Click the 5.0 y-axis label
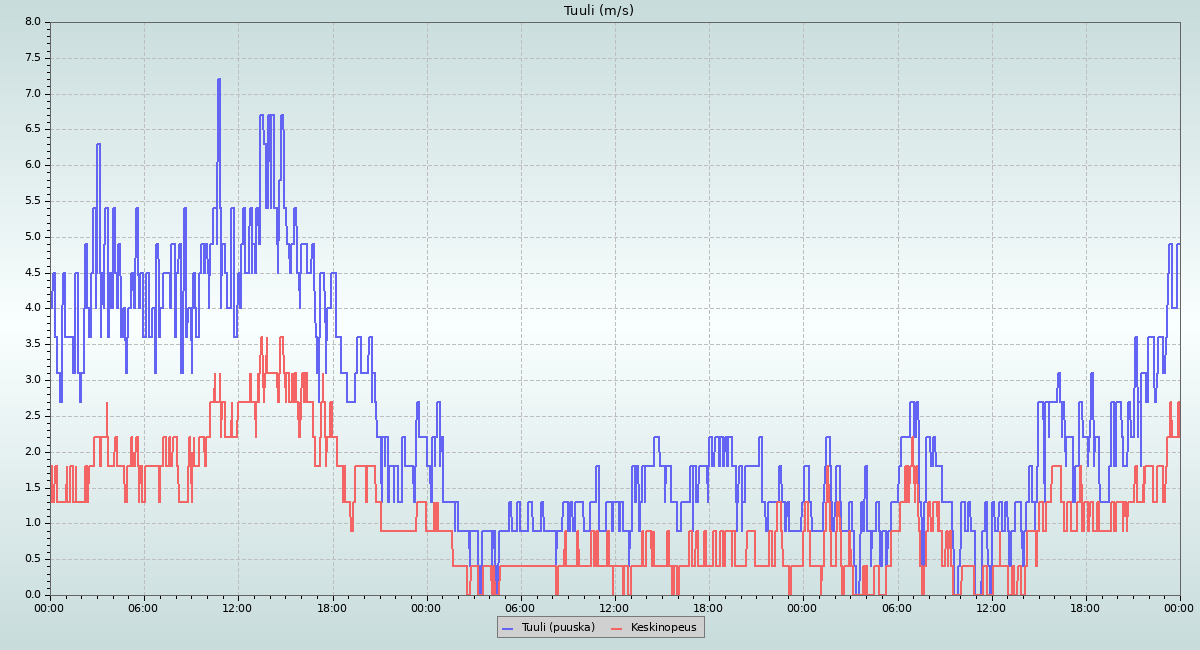The width and height of the screenshot is (1200, 650). click(32, 237)
